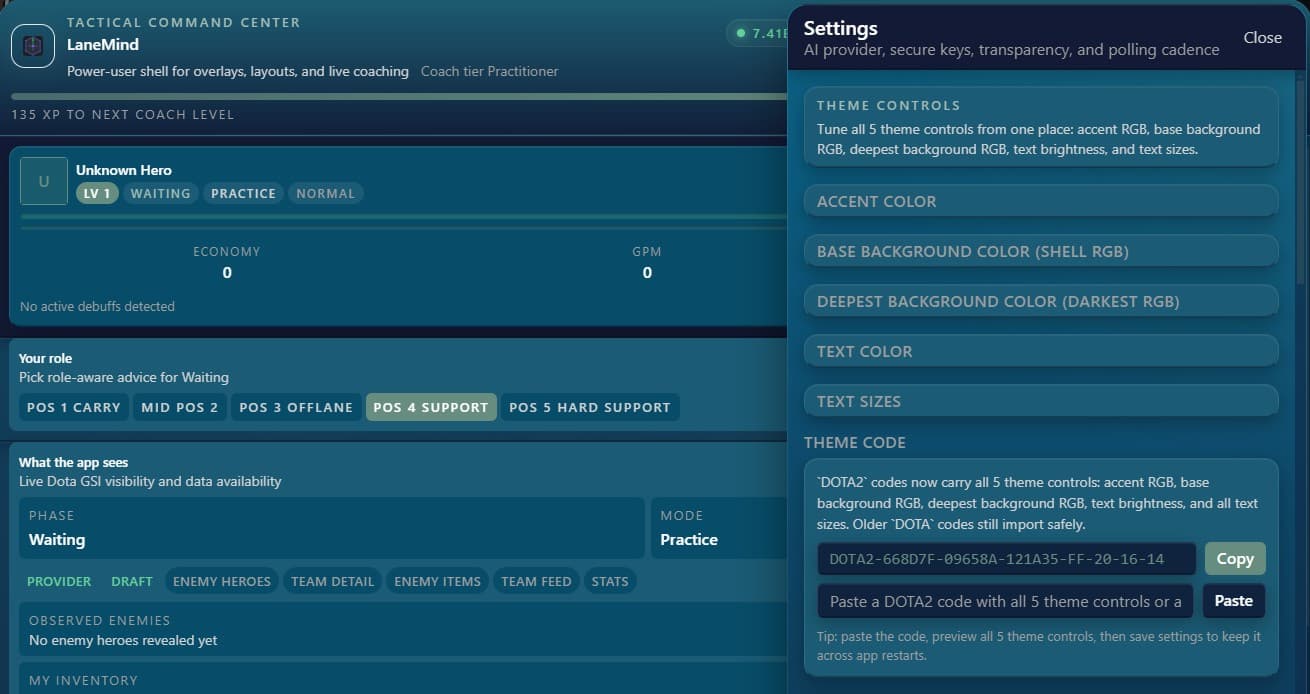Click the Draft visibility chip
This screenshot has width=1310, height=694.
(132, 581)
